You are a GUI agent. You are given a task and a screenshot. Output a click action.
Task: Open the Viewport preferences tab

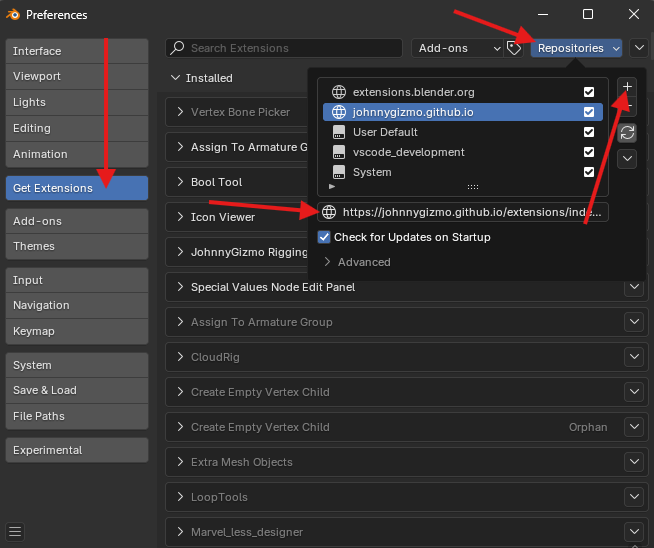coord(77,76)
